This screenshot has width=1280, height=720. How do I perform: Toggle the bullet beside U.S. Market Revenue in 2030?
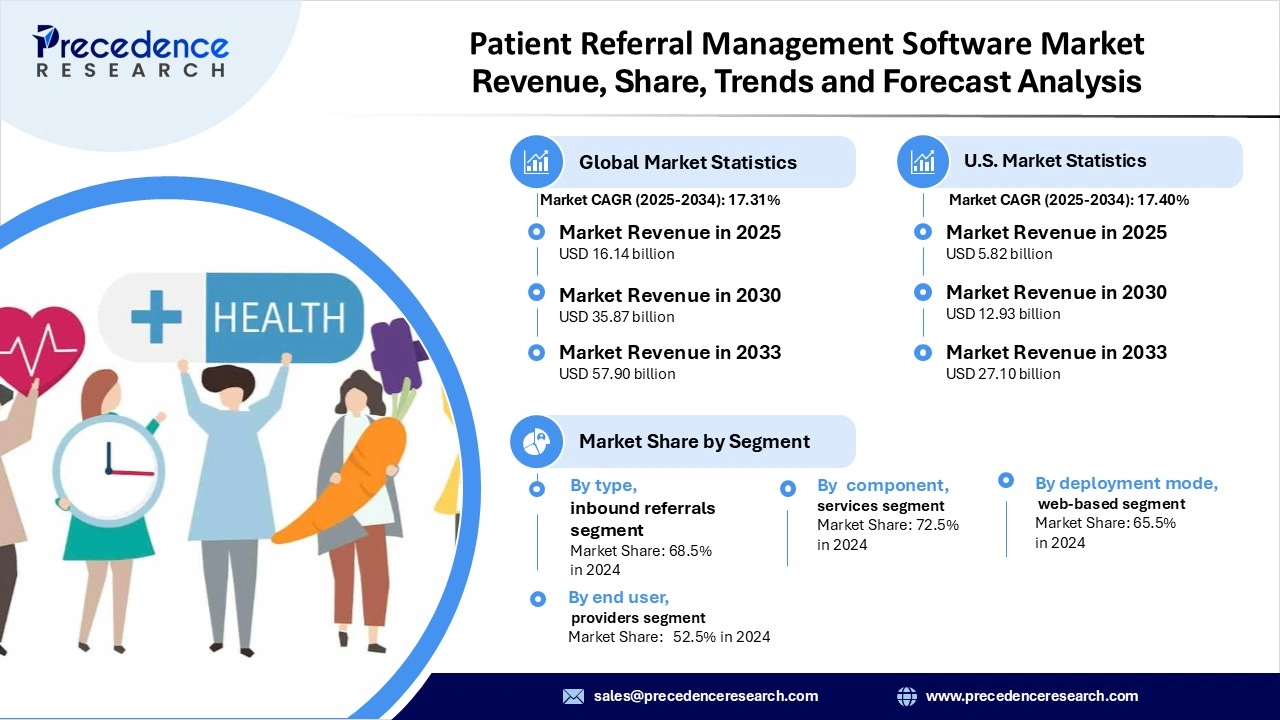click(922, 292)
